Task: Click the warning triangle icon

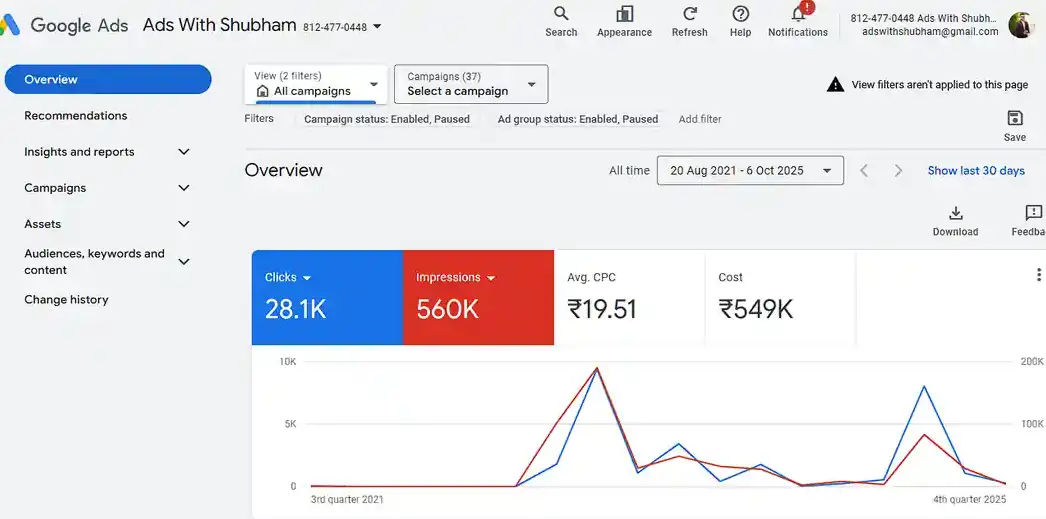Action: [x=835, y=85]
